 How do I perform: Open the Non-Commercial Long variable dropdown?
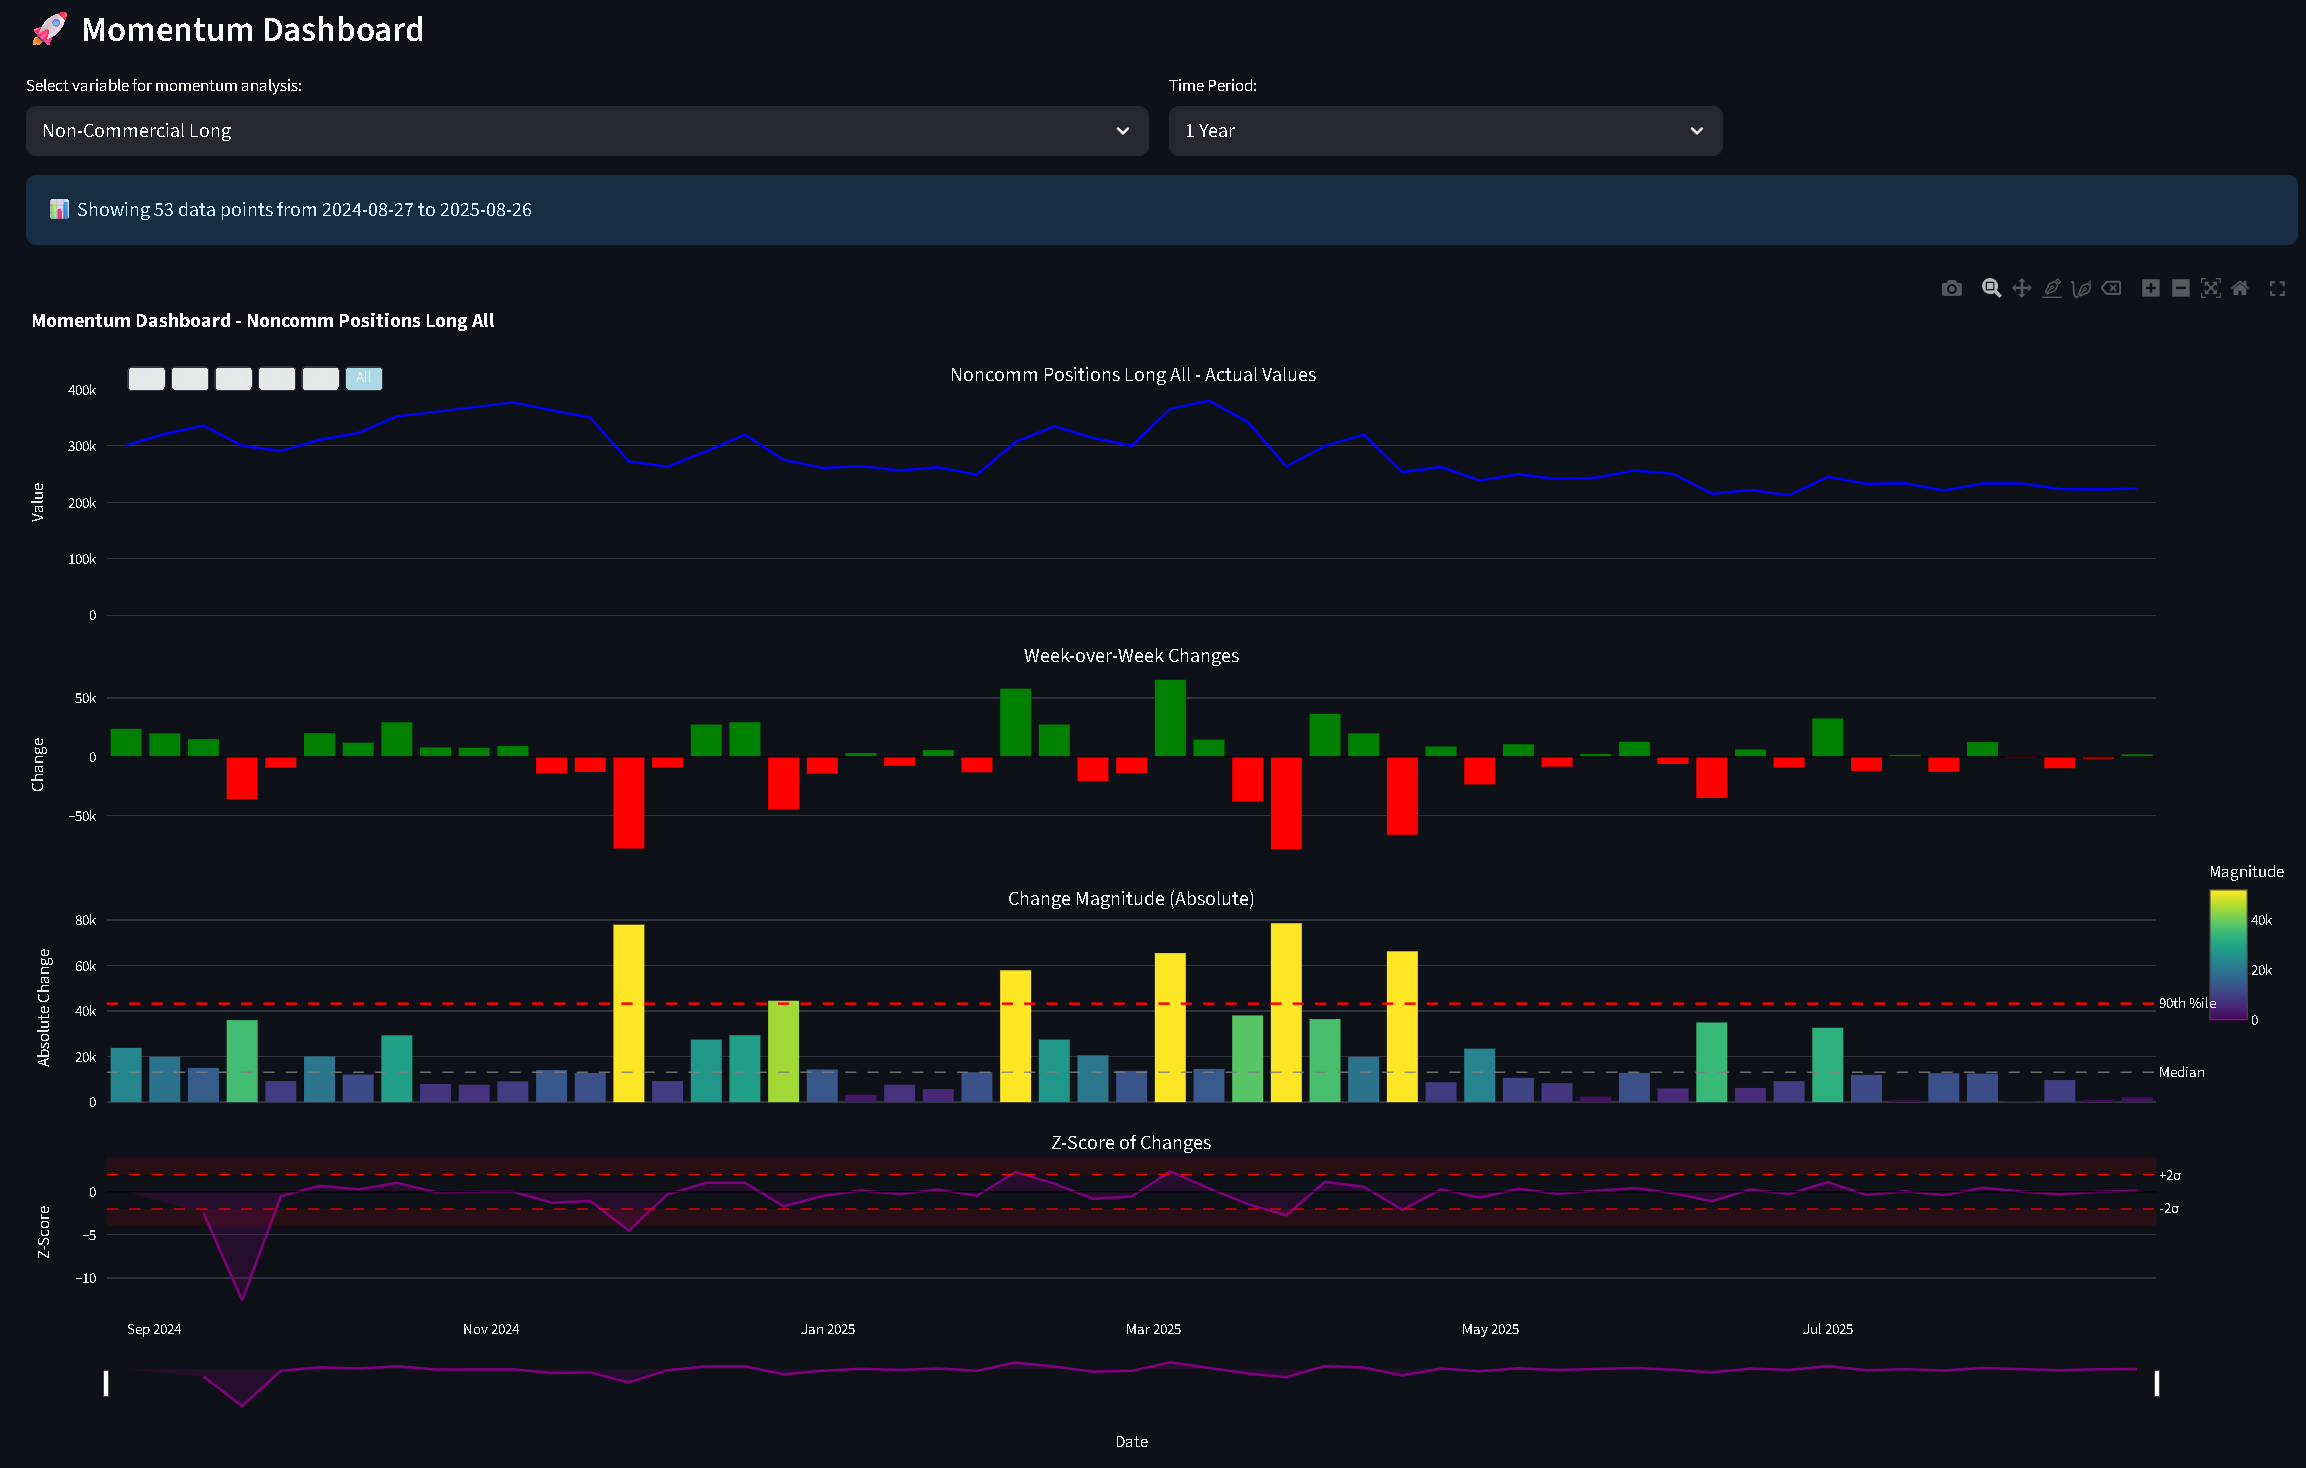point(586,131)
